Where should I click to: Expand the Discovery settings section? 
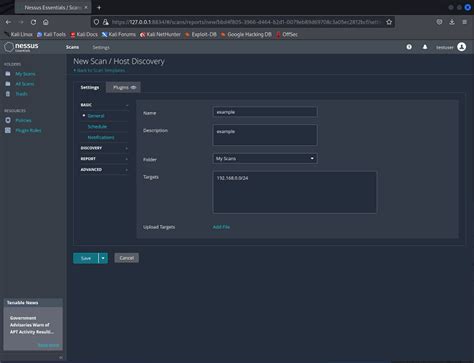[104, 148]
